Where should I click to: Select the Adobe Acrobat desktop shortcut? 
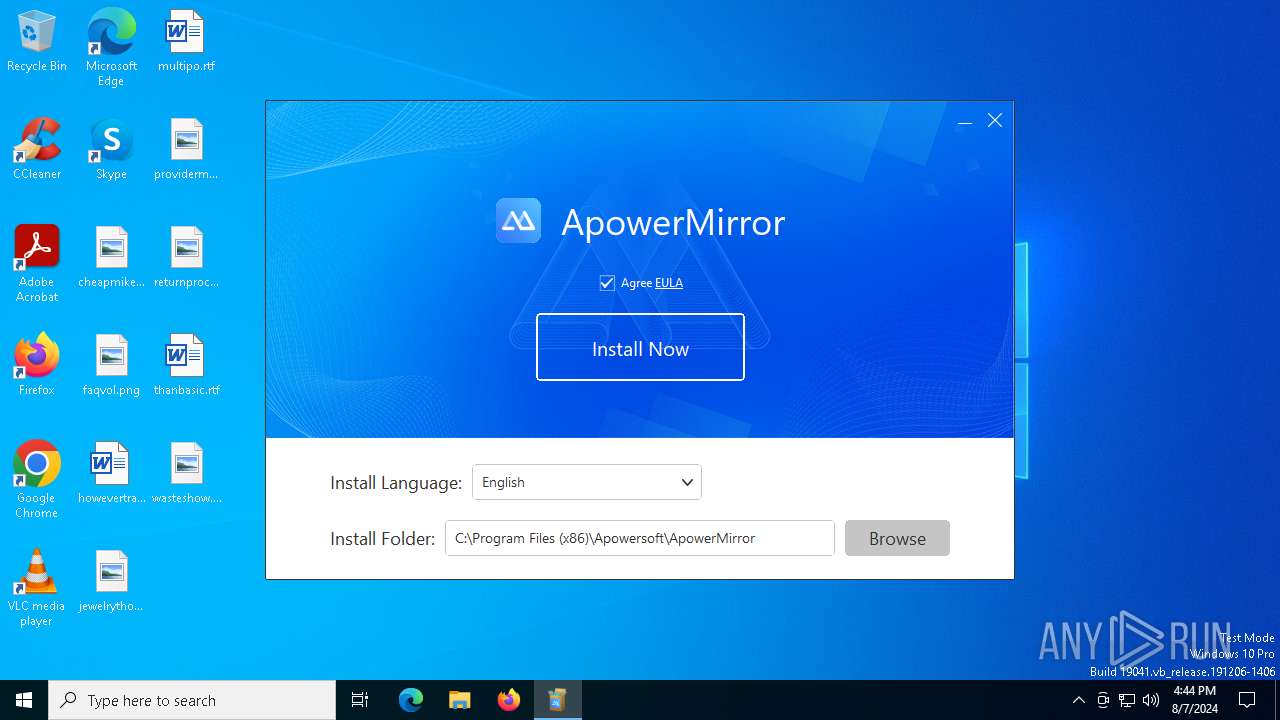tap(37, 264)
